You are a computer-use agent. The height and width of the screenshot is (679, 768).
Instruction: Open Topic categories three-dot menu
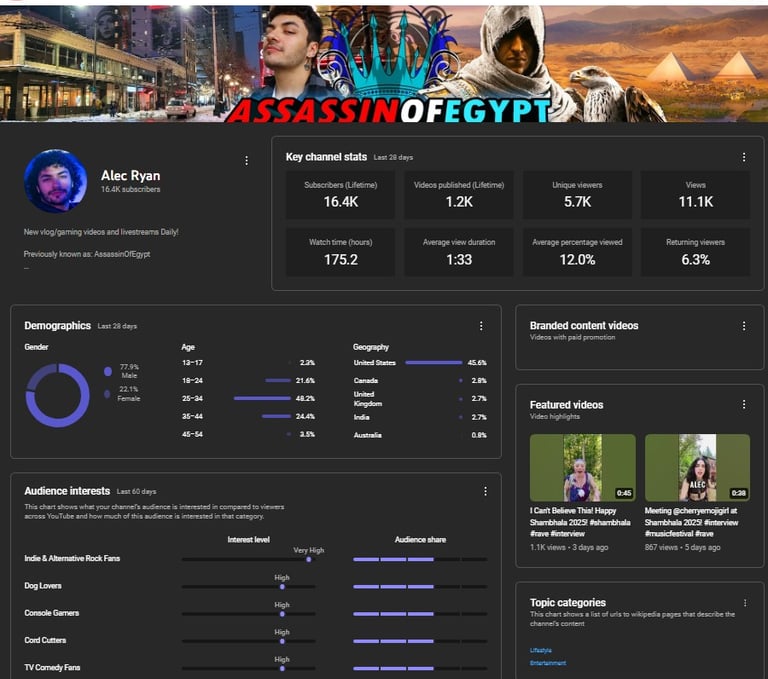coord(744,603)
